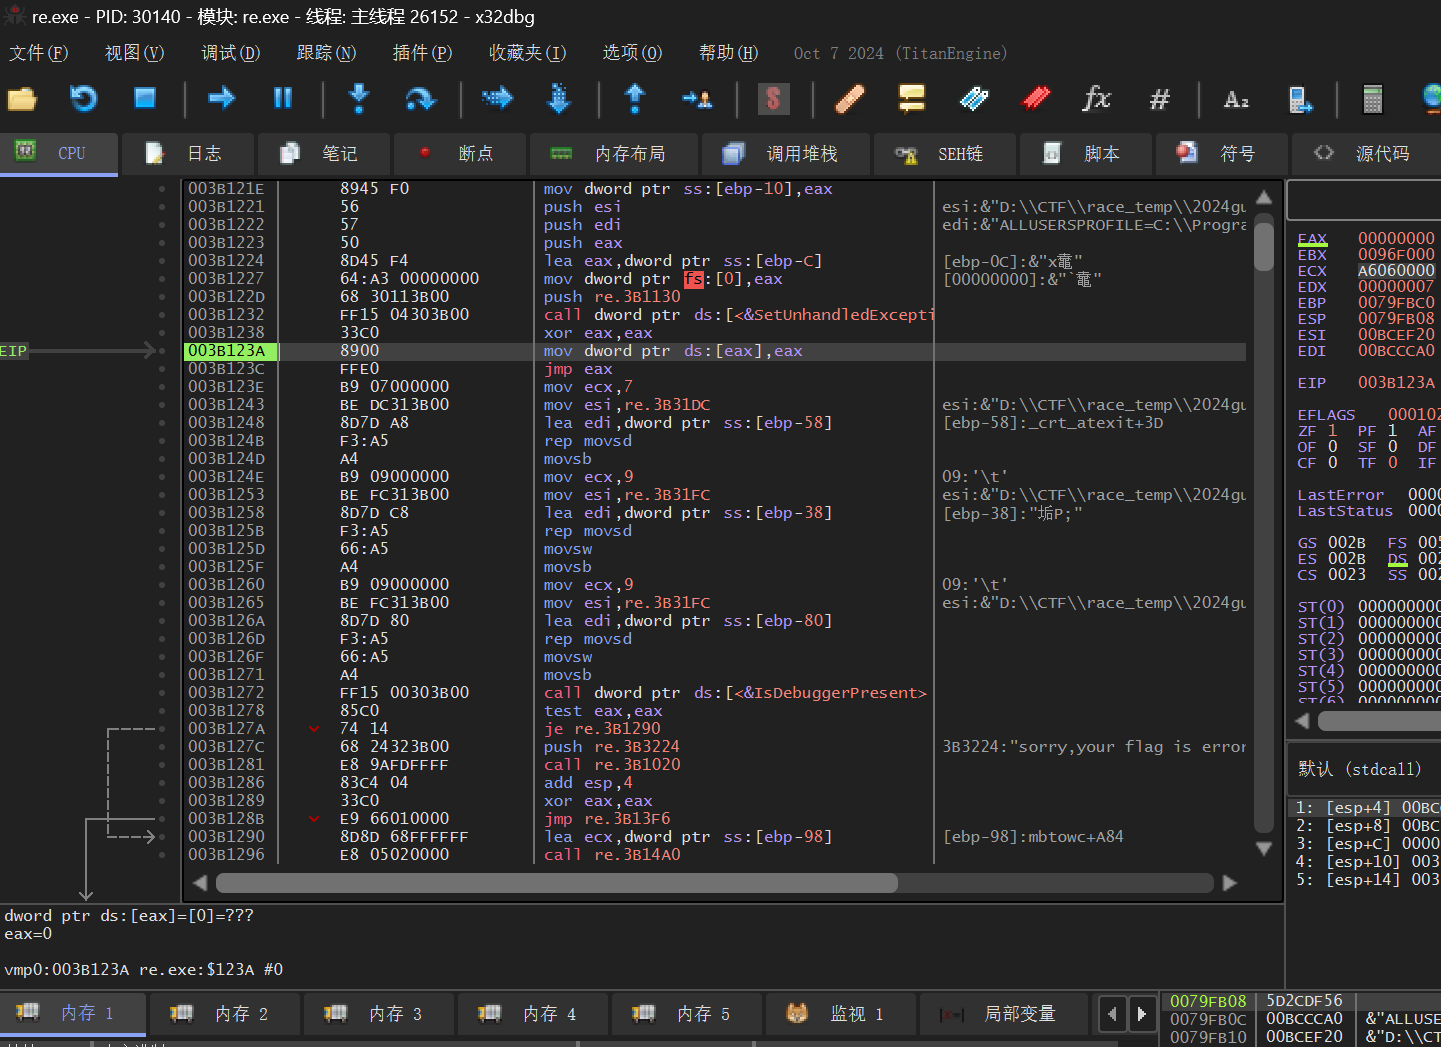Select the call IsDebuggerPresent instruction row

point(715,692)
